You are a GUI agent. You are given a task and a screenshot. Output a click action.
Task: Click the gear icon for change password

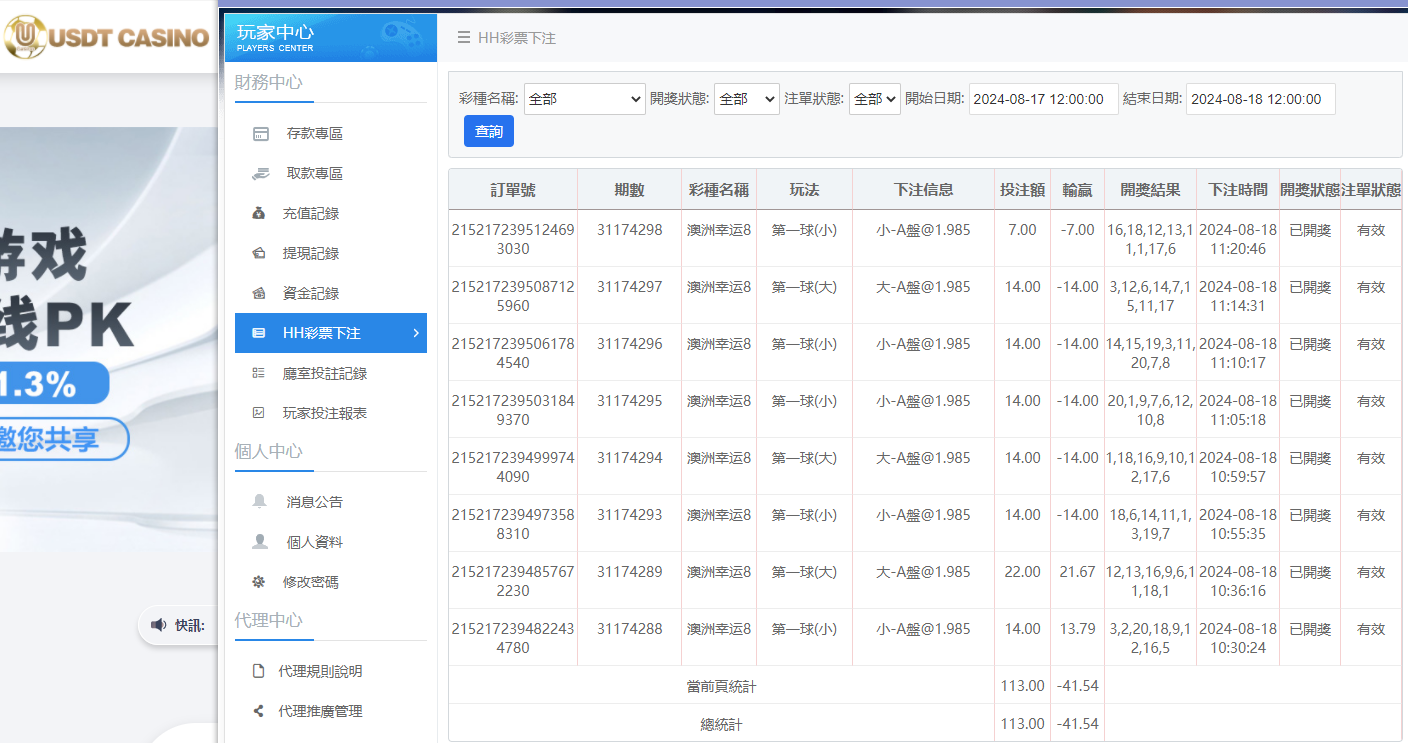260,581
